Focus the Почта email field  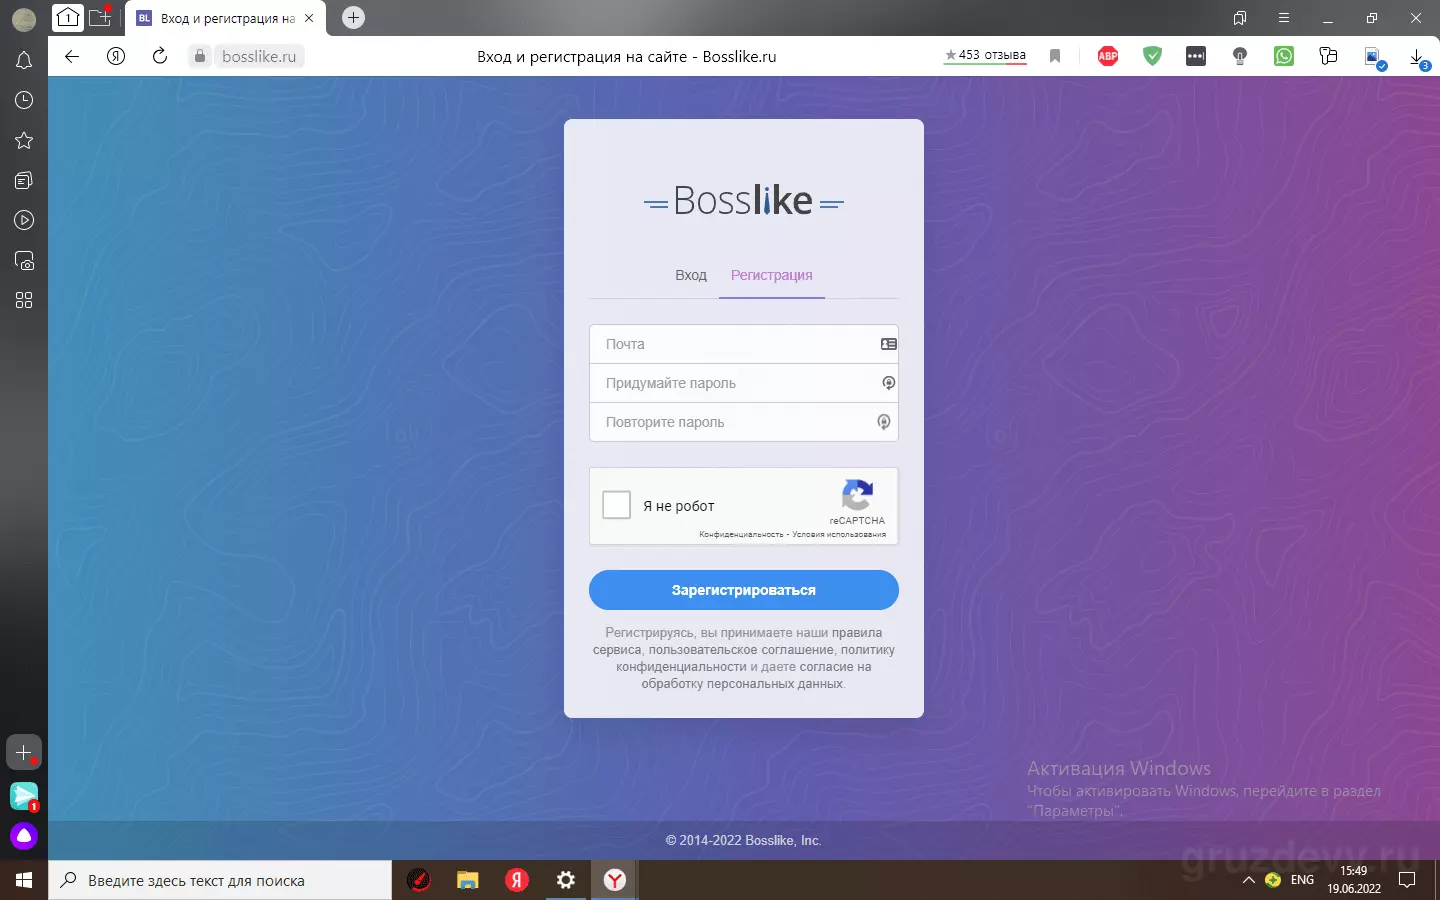coord(744,344)
